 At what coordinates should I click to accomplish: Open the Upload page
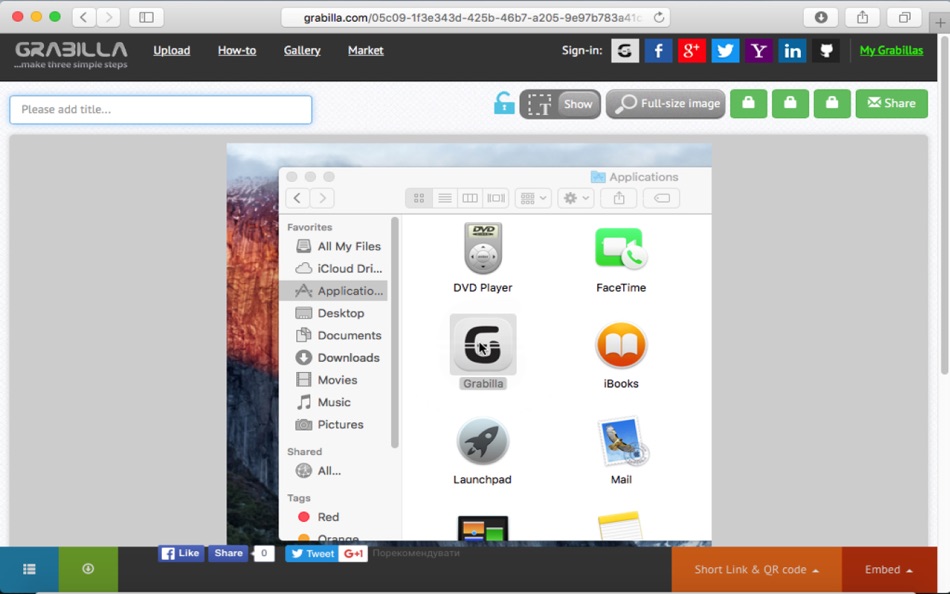pos(171,50)
